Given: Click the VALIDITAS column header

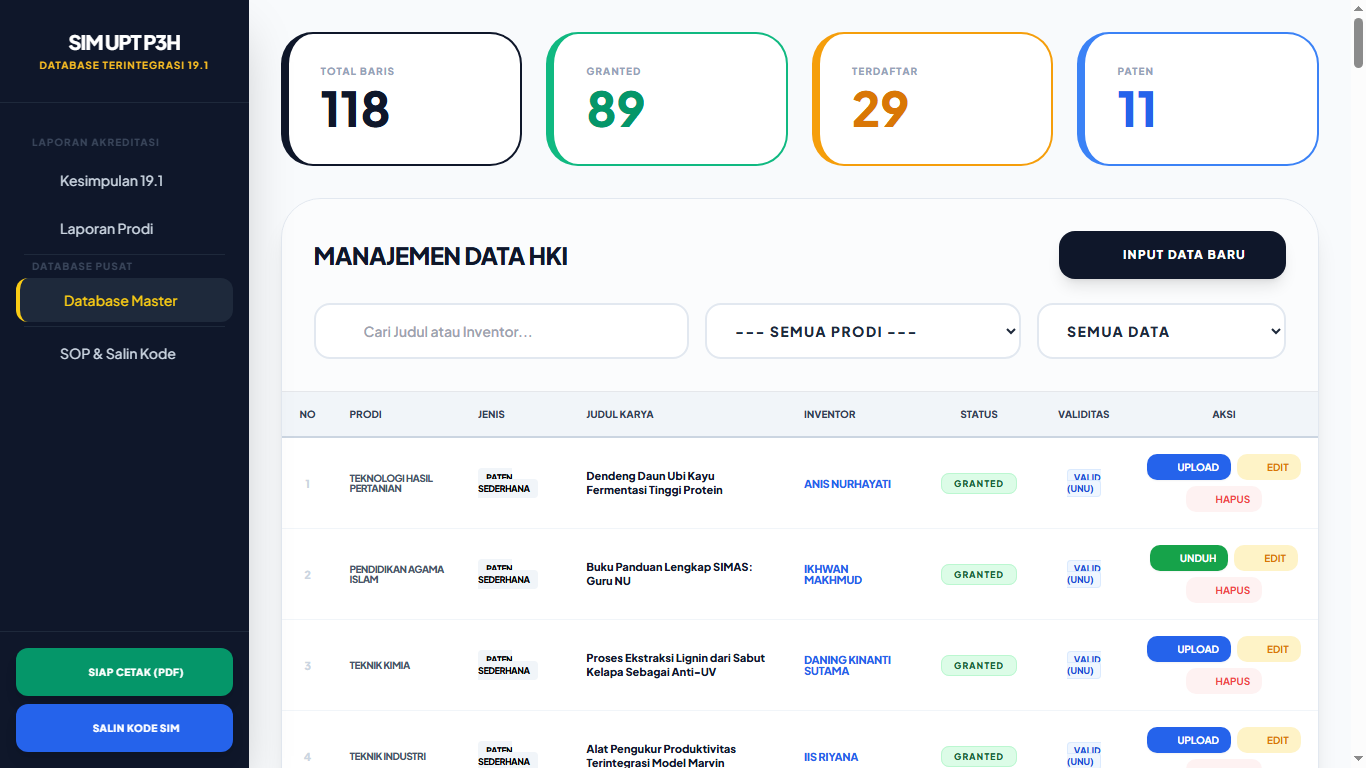Looking at the screenshot, I should tap(1084, 414).
